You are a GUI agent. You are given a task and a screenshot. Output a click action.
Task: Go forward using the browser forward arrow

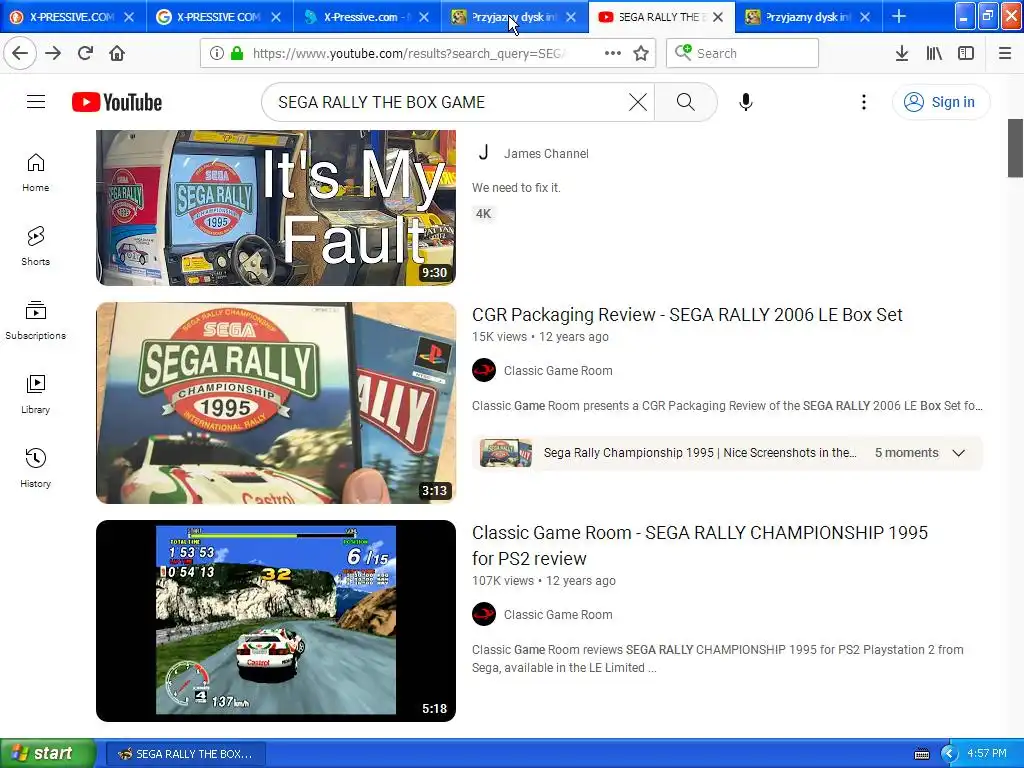[x=53, y=54]
